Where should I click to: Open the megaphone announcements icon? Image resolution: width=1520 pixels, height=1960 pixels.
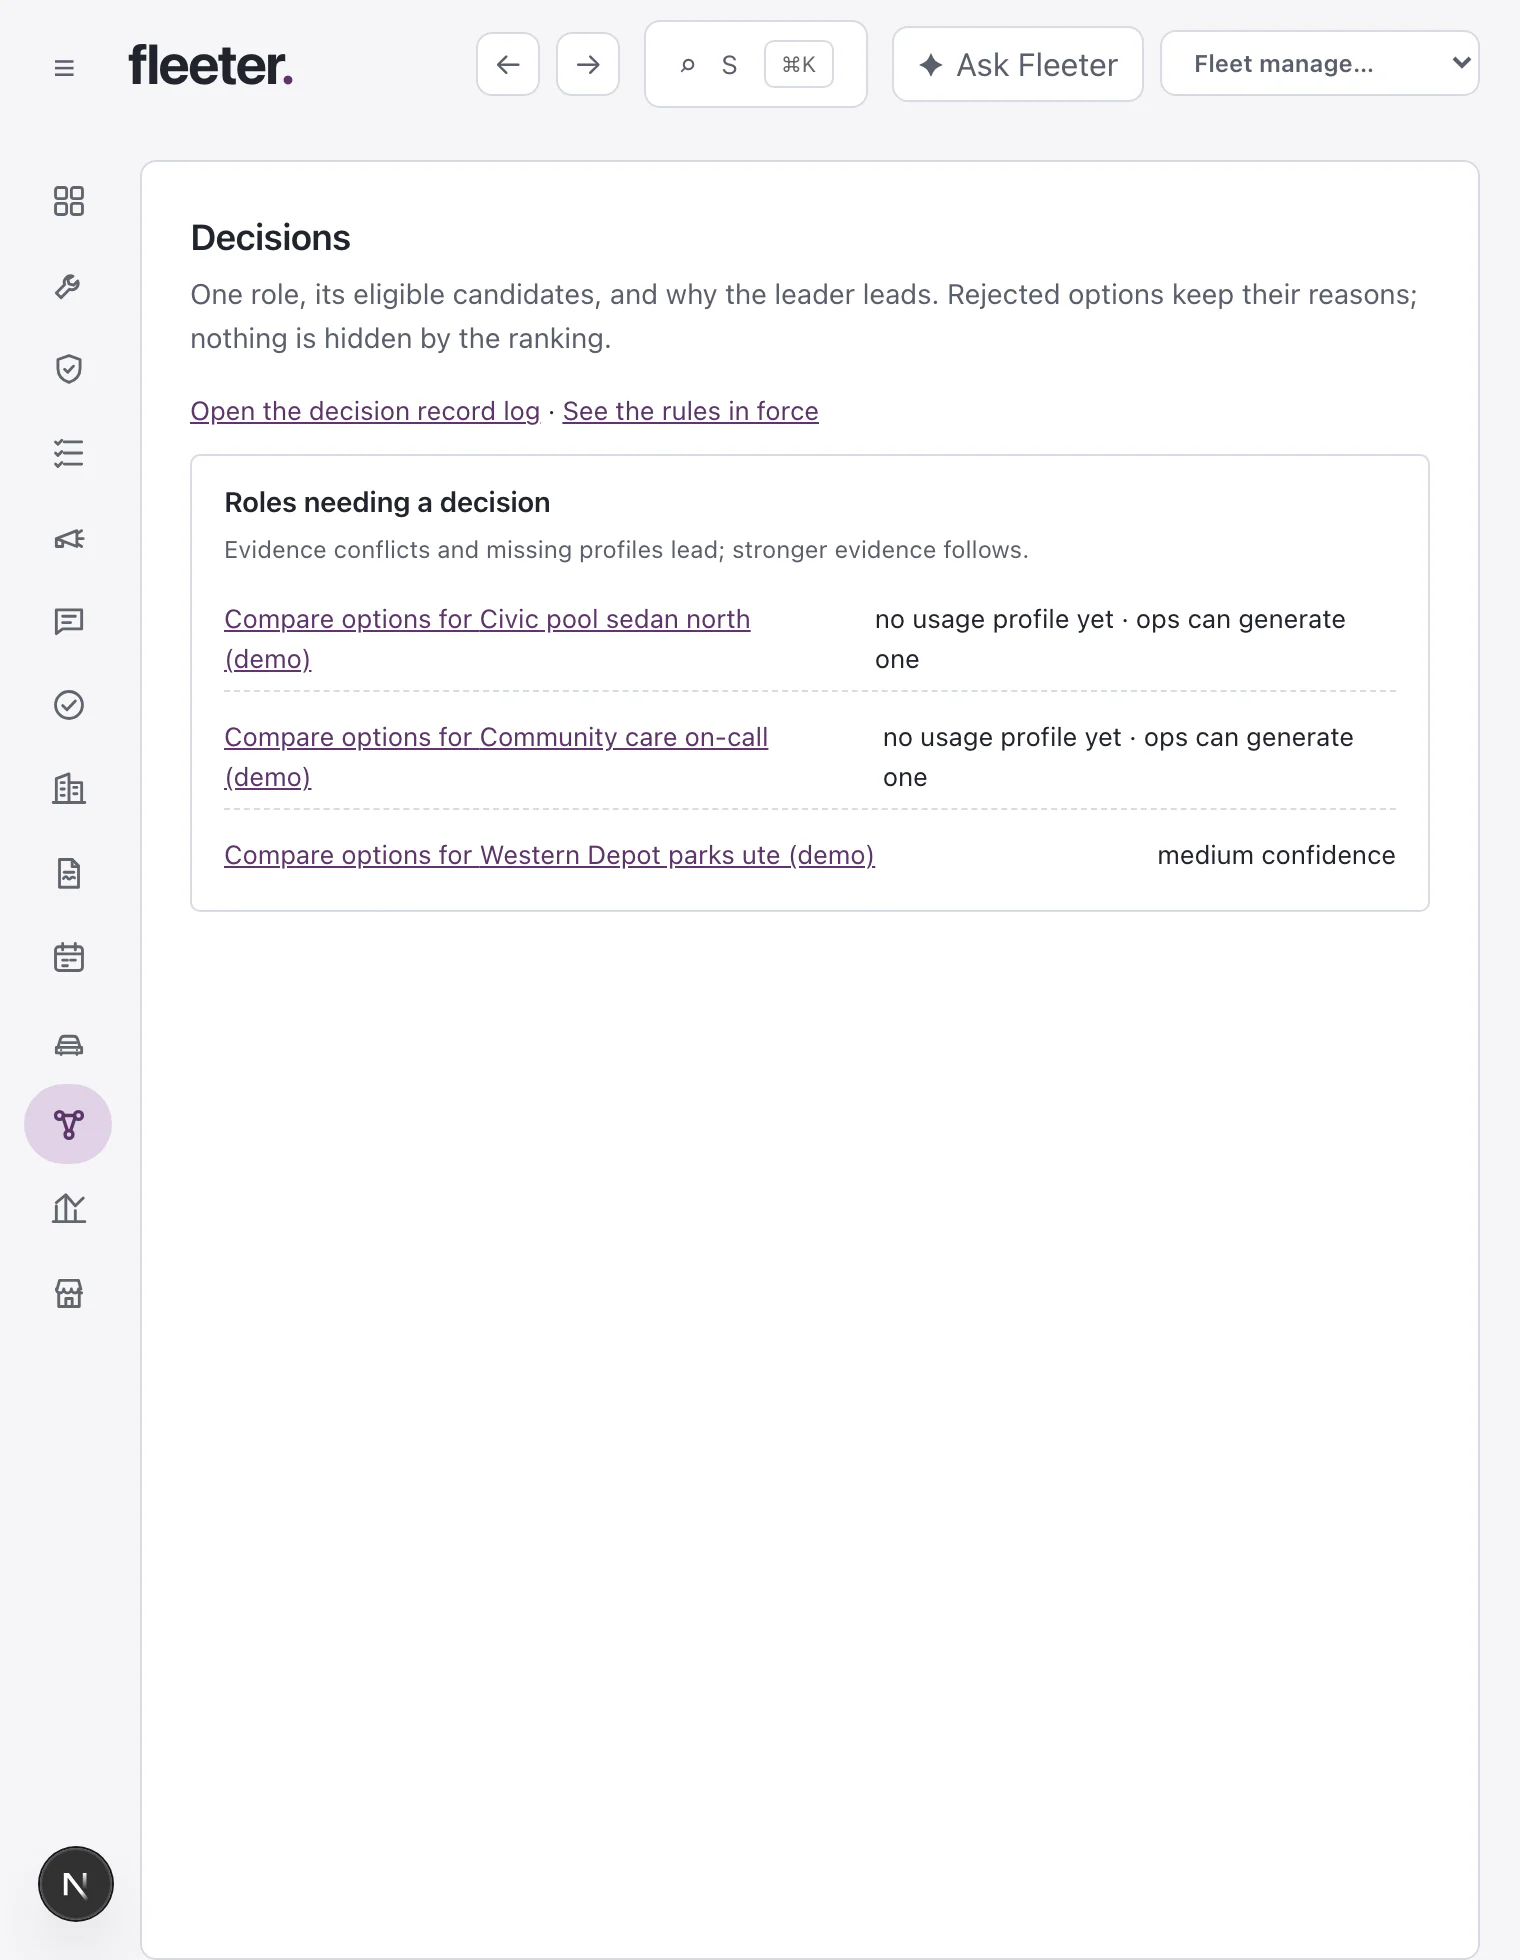coord(68,539)
